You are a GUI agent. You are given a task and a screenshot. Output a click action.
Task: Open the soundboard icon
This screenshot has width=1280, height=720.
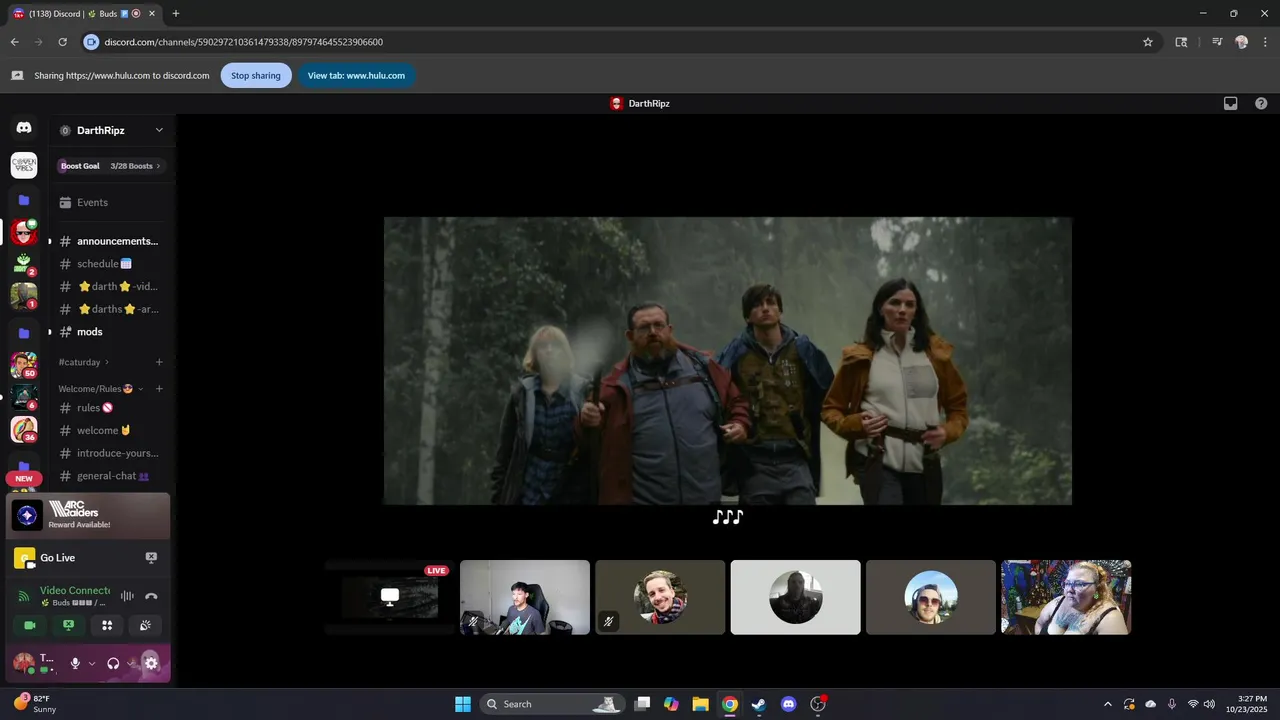(x=145, y=625)
